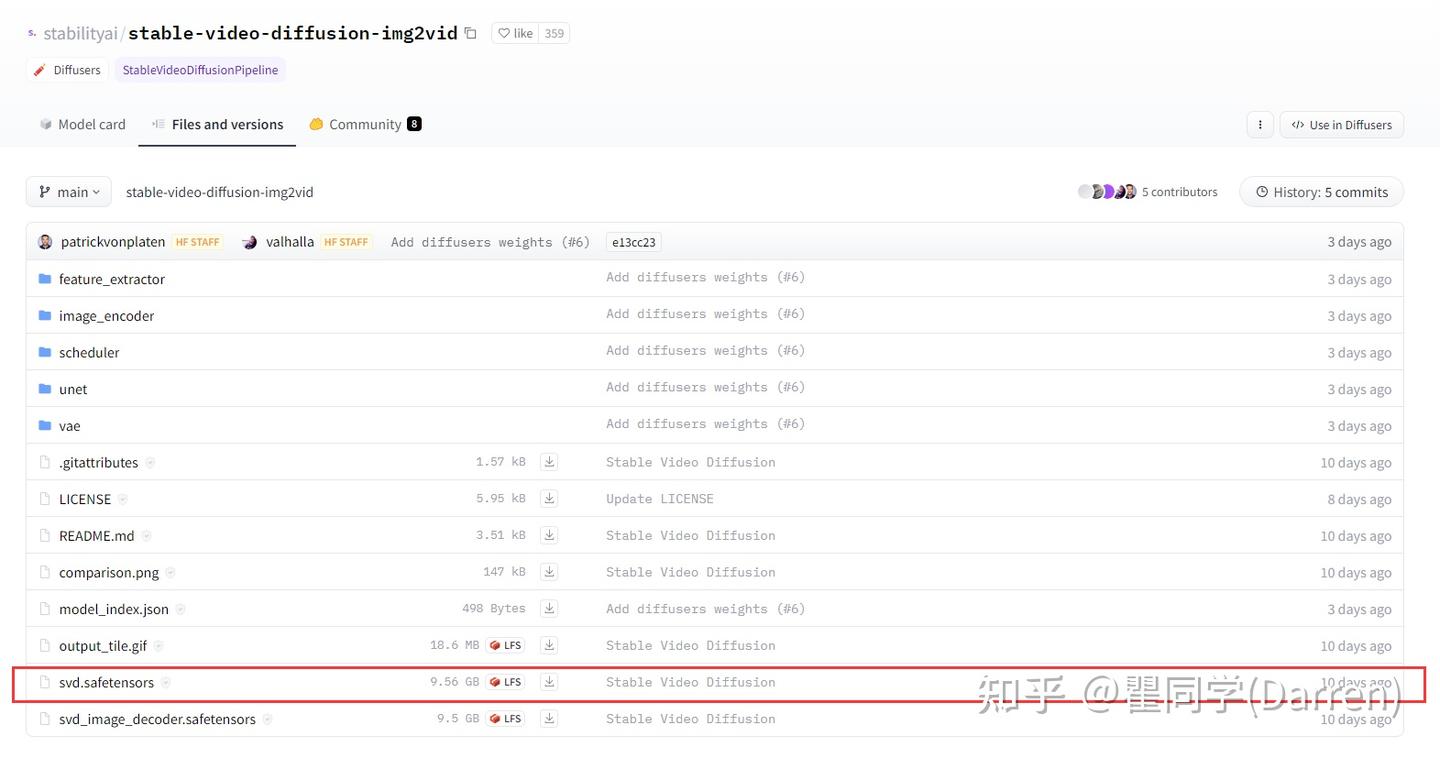This screenshot has height=758, width=1440.
Task: Click the Community tab's 8 count badge
Action: pyautogui.click(x=414, y=124)
